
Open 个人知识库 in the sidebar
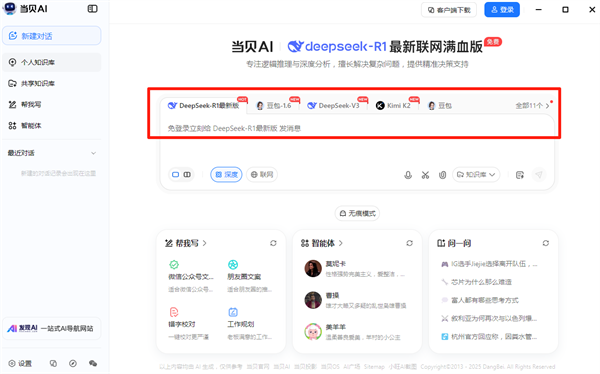52,62
